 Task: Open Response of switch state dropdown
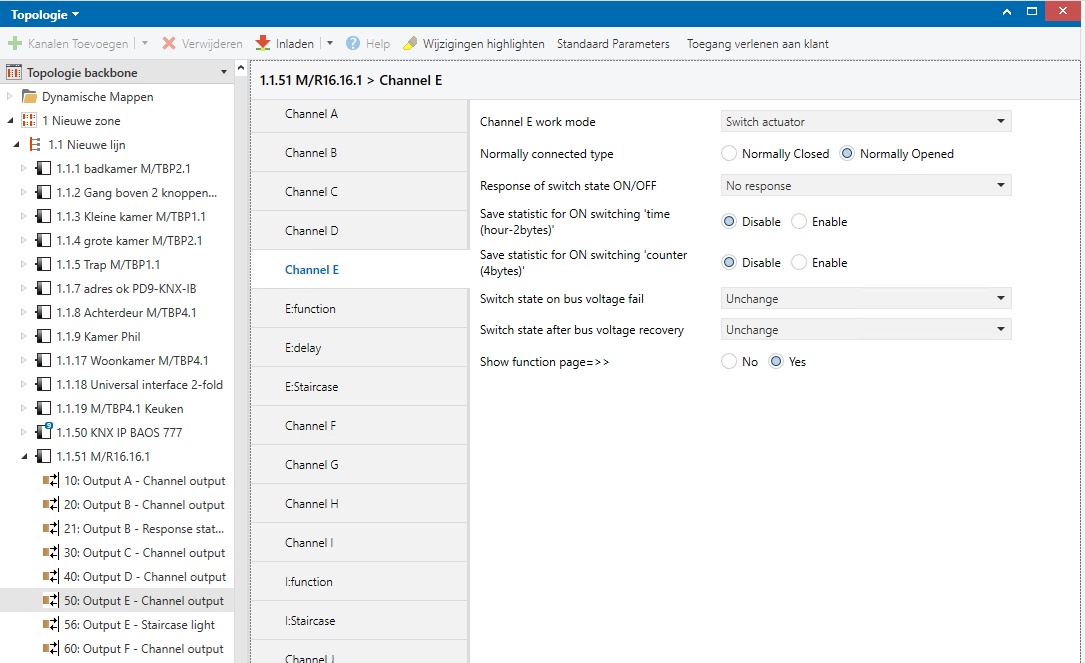tap(866, 186)
